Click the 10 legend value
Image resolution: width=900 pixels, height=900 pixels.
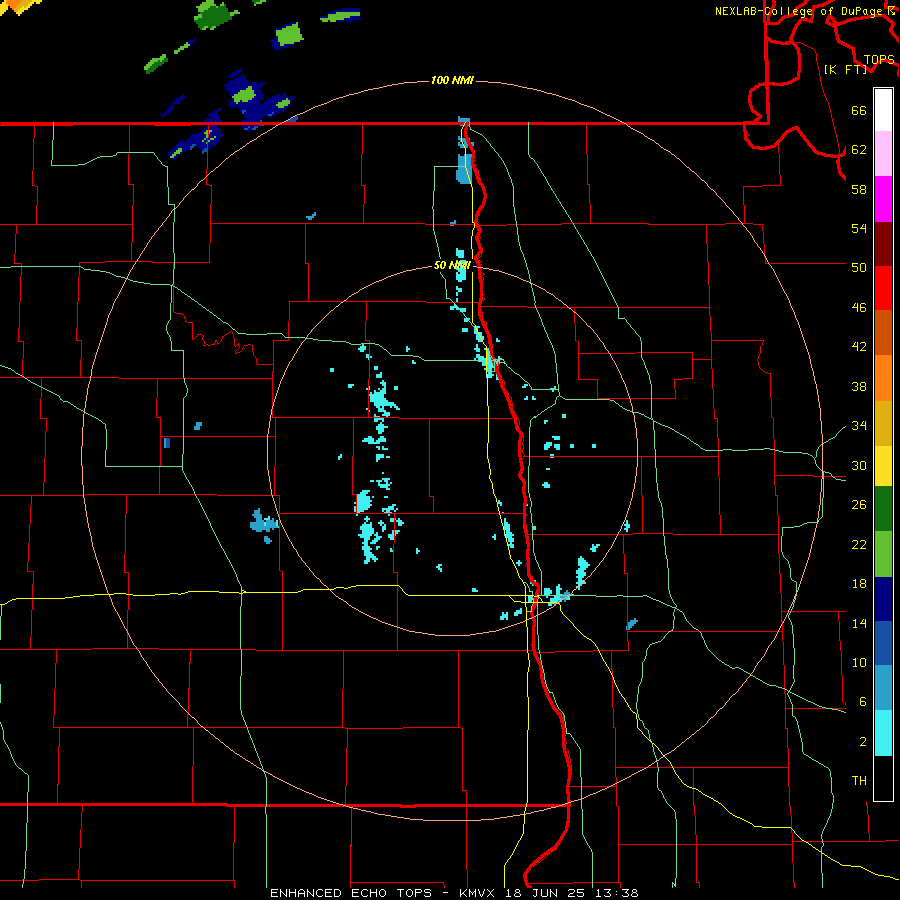[859, 663]
